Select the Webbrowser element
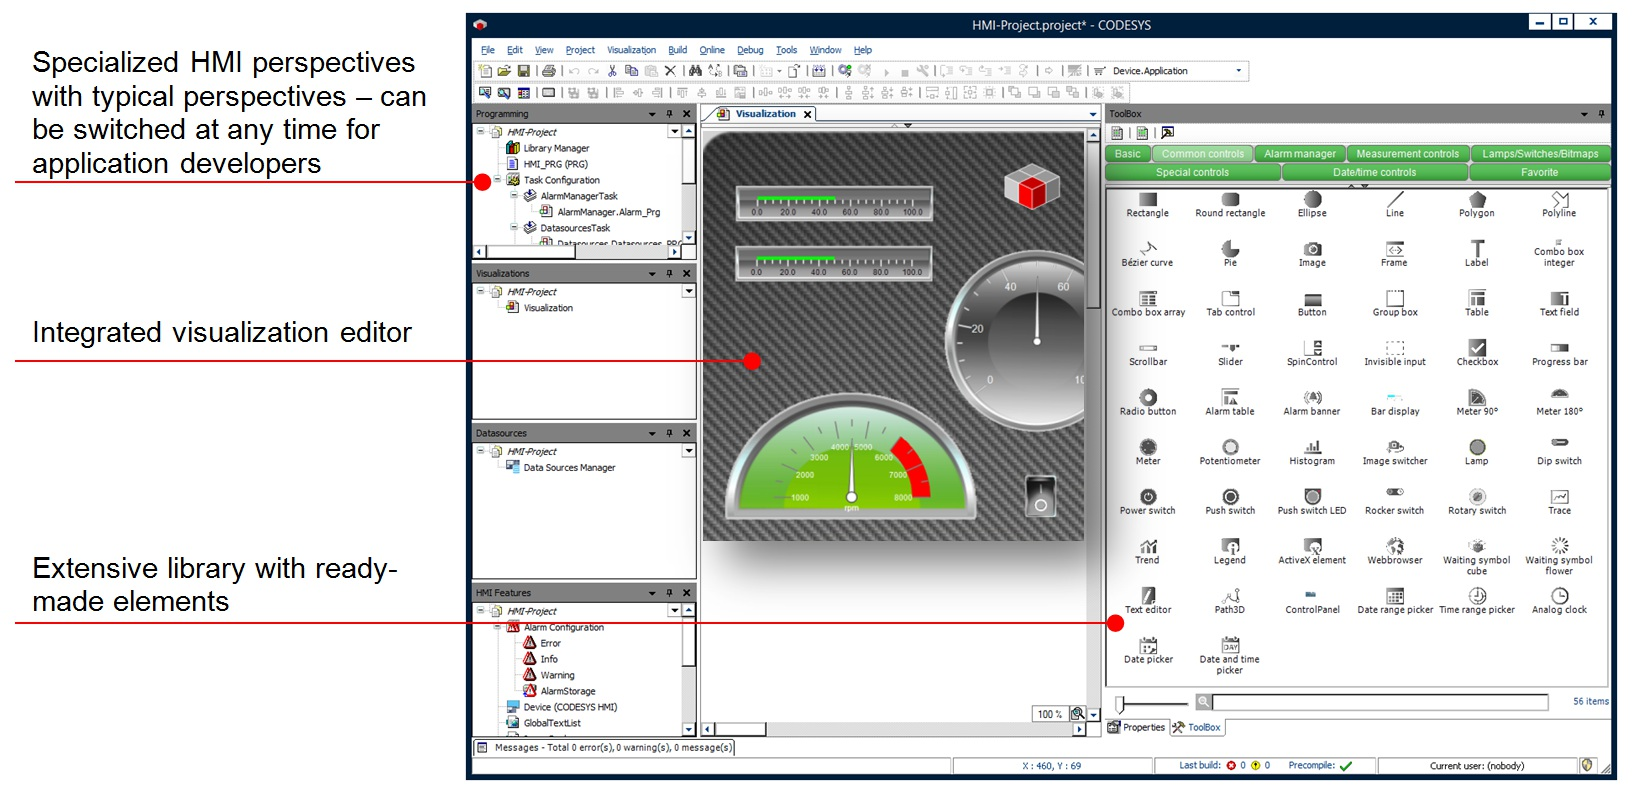Image resolution: width=1633 pixels, height=789 pixels. tap(1394, 551)
